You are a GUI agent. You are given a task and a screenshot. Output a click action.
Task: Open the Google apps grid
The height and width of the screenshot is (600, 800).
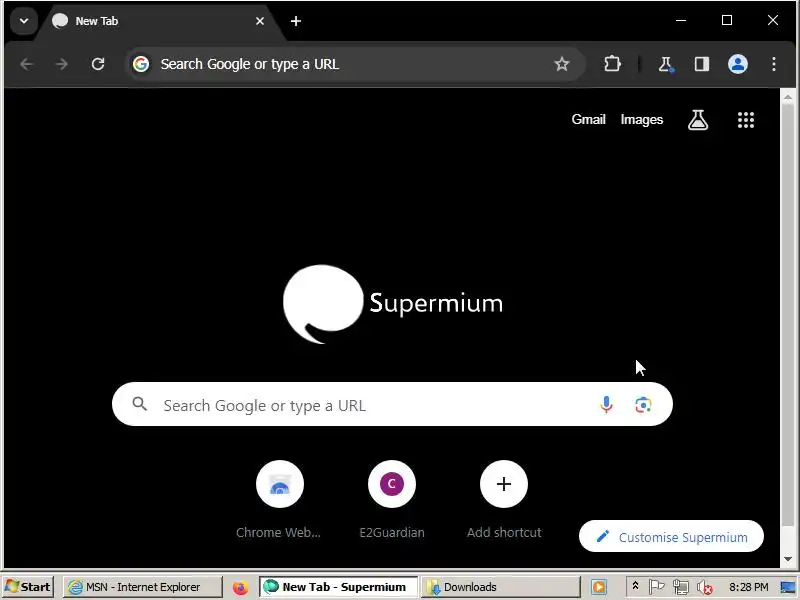746,120
